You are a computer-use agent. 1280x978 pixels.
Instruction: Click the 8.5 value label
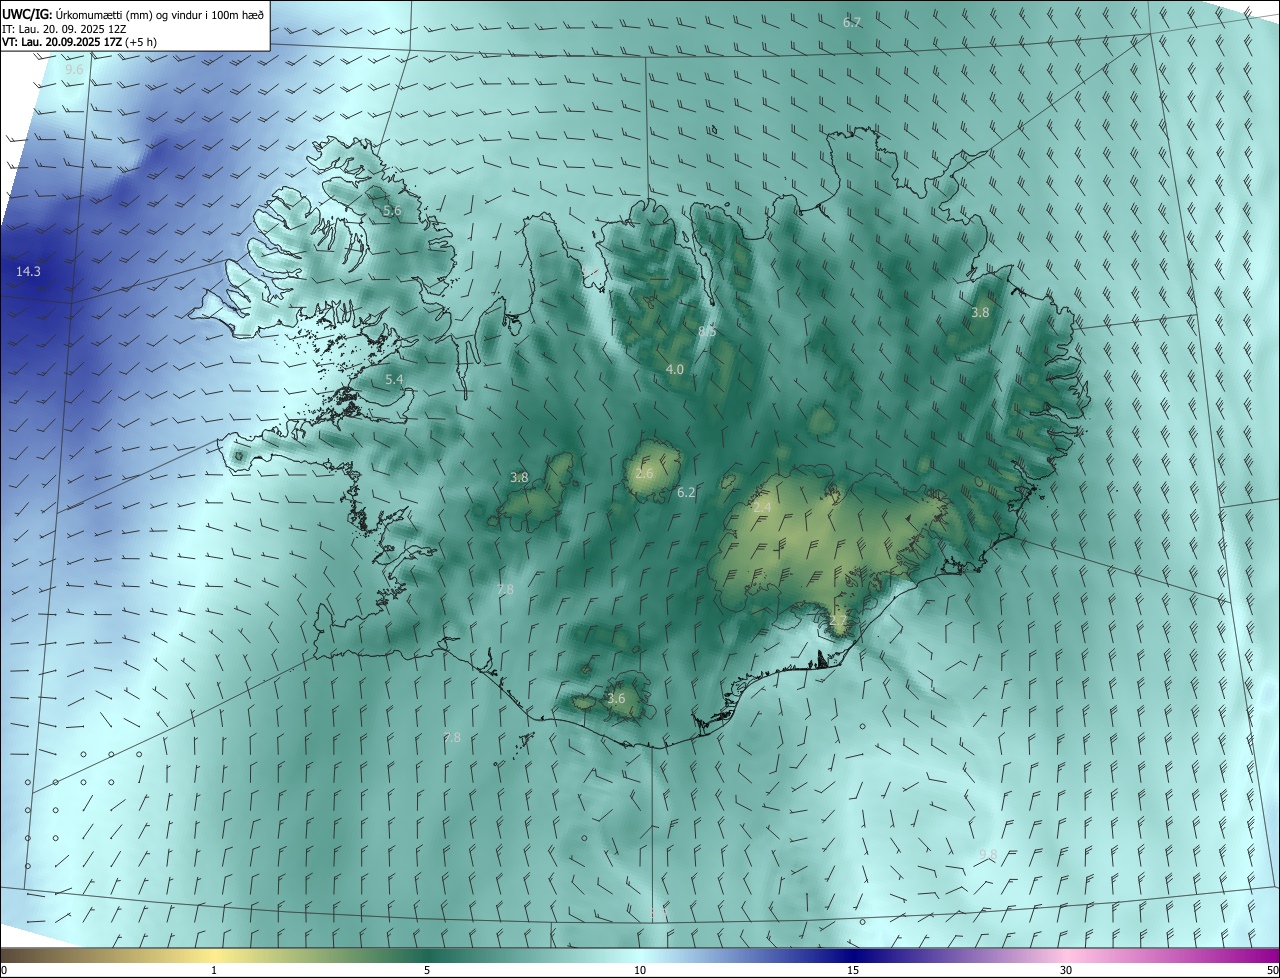(707, 331)
